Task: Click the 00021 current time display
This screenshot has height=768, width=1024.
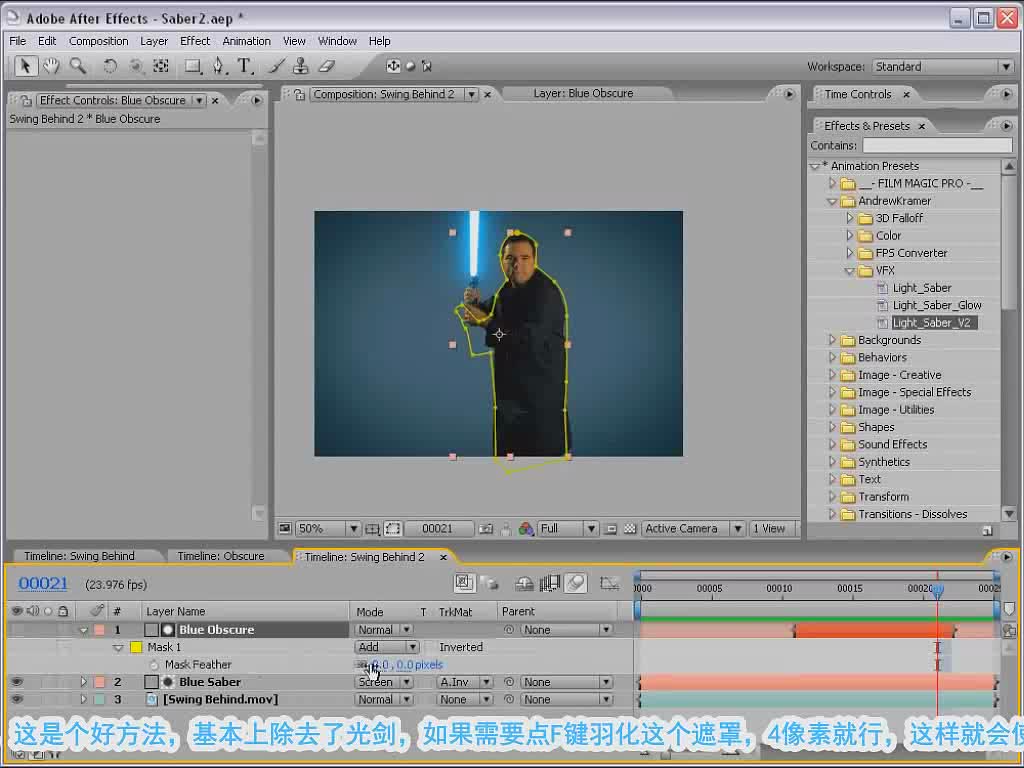Action: click(42, 583)
